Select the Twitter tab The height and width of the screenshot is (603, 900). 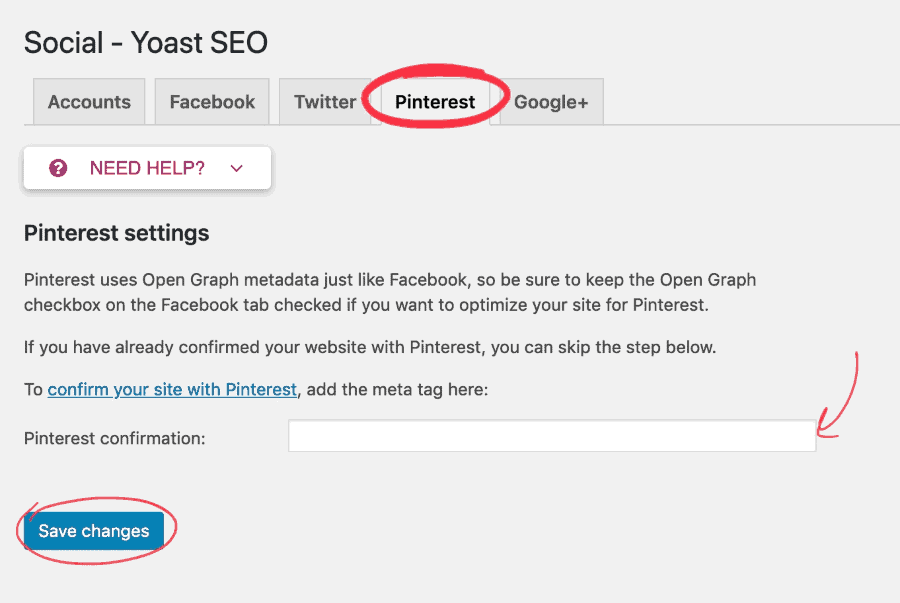click(x=325, y=102)
